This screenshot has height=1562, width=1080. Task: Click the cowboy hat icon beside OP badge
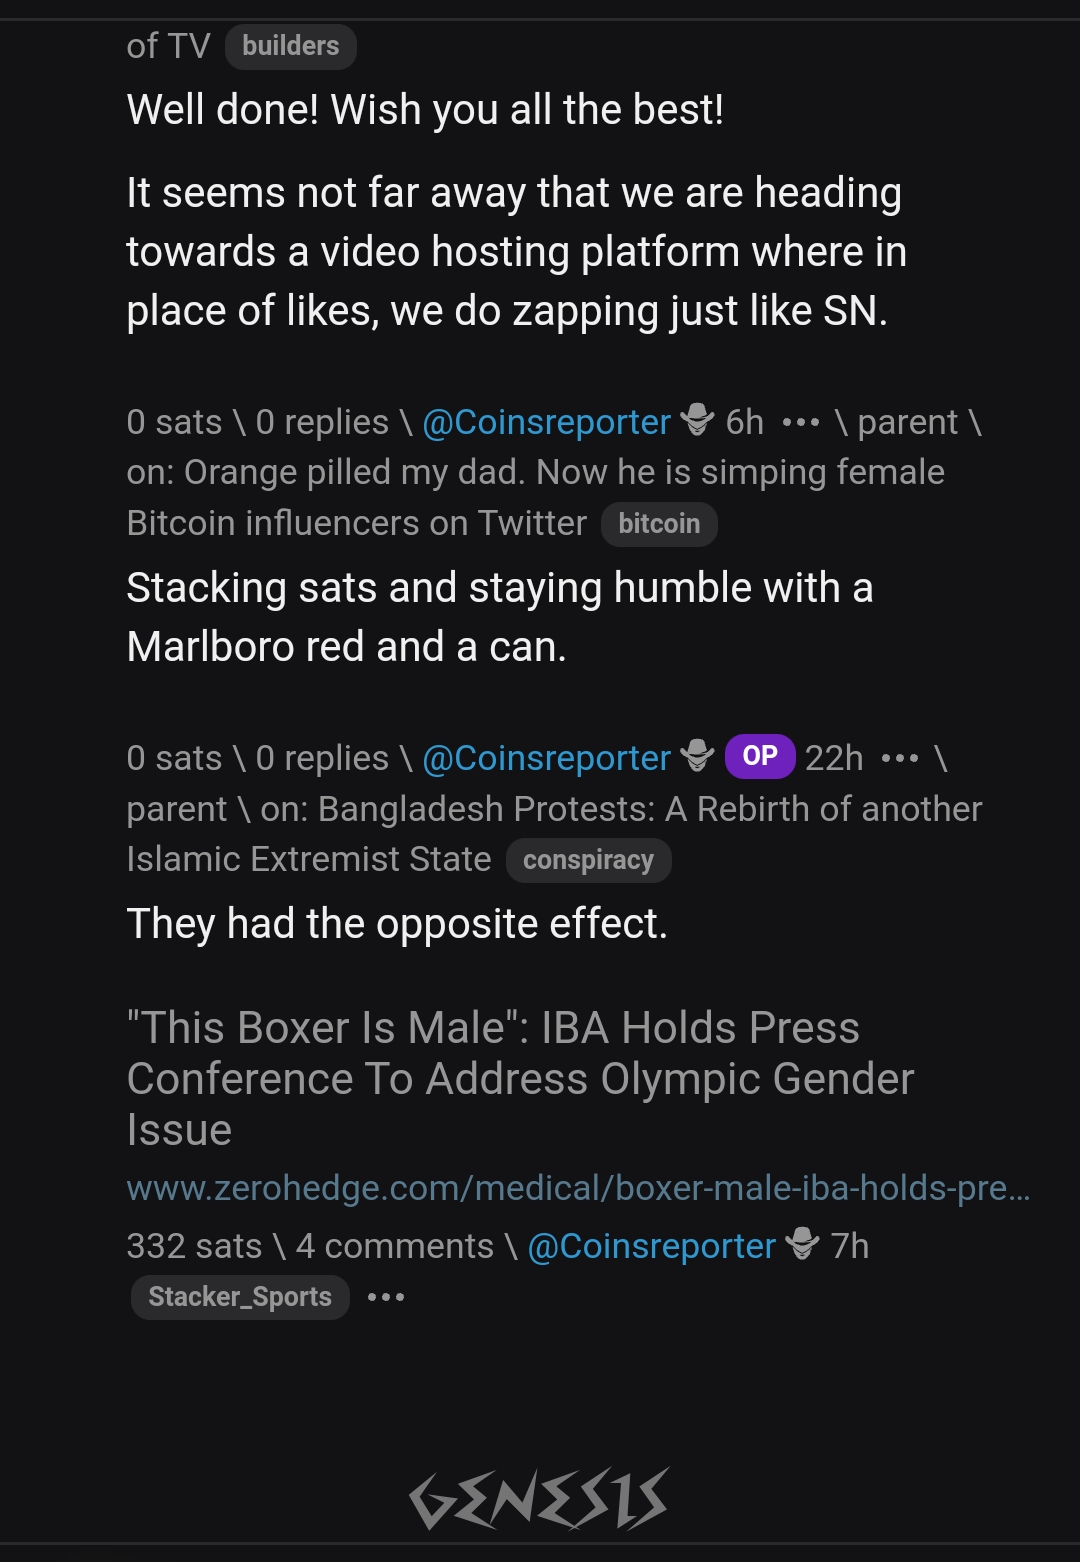pos(697,757)
